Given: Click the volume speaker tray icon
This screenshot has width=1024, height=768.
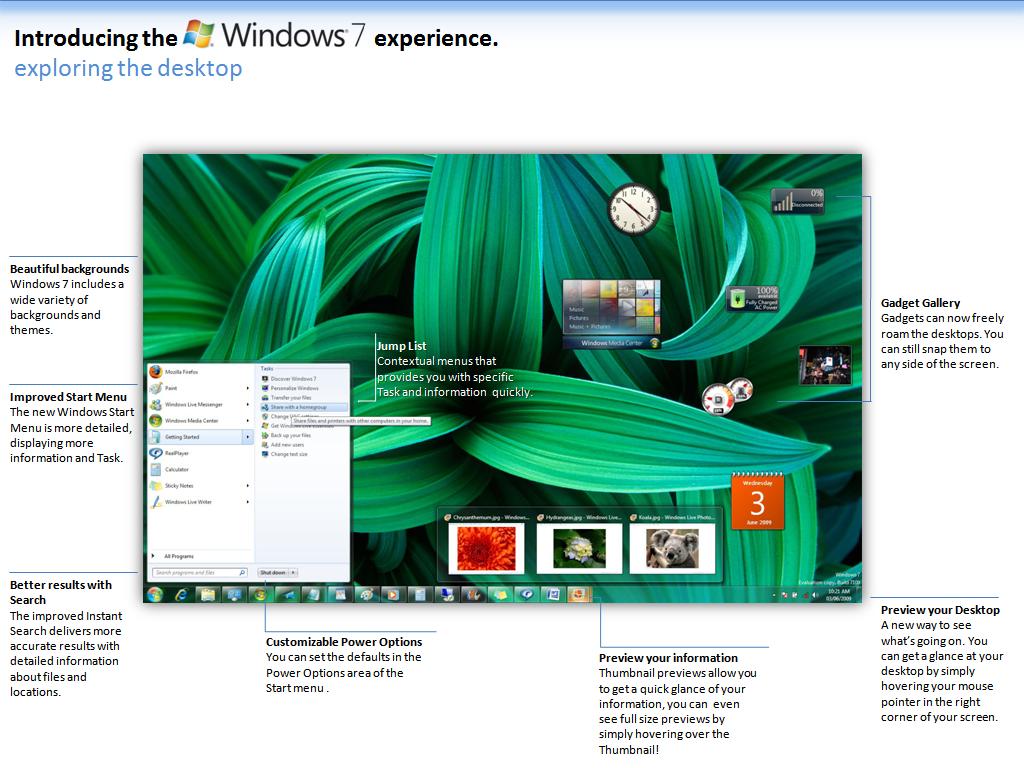Looking at the screenshot, I should point(814,595).
